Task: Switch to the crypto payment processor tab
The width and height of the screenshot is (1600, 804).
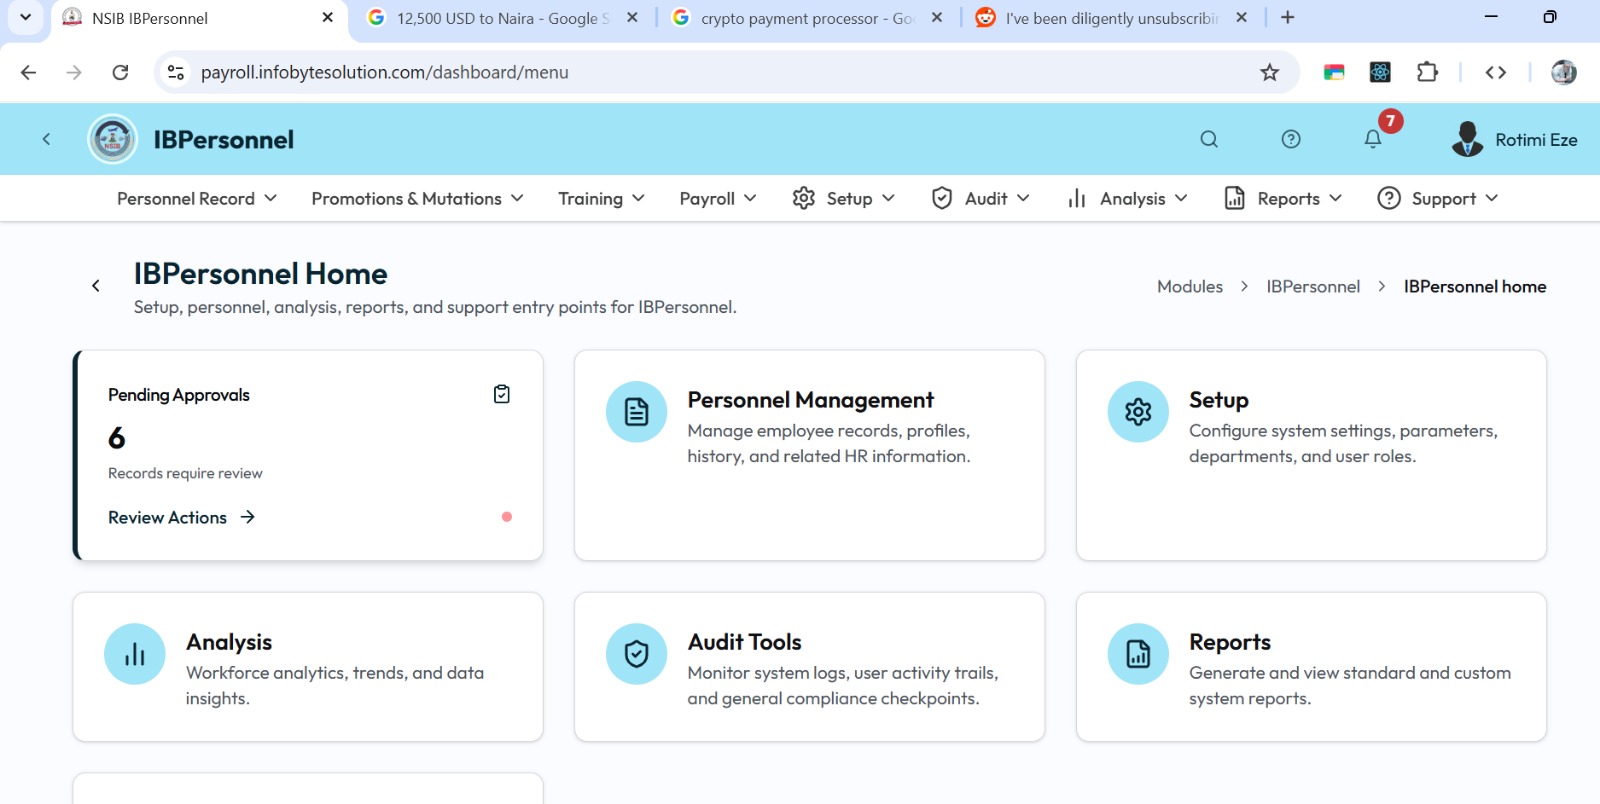Action: [806, 18]
